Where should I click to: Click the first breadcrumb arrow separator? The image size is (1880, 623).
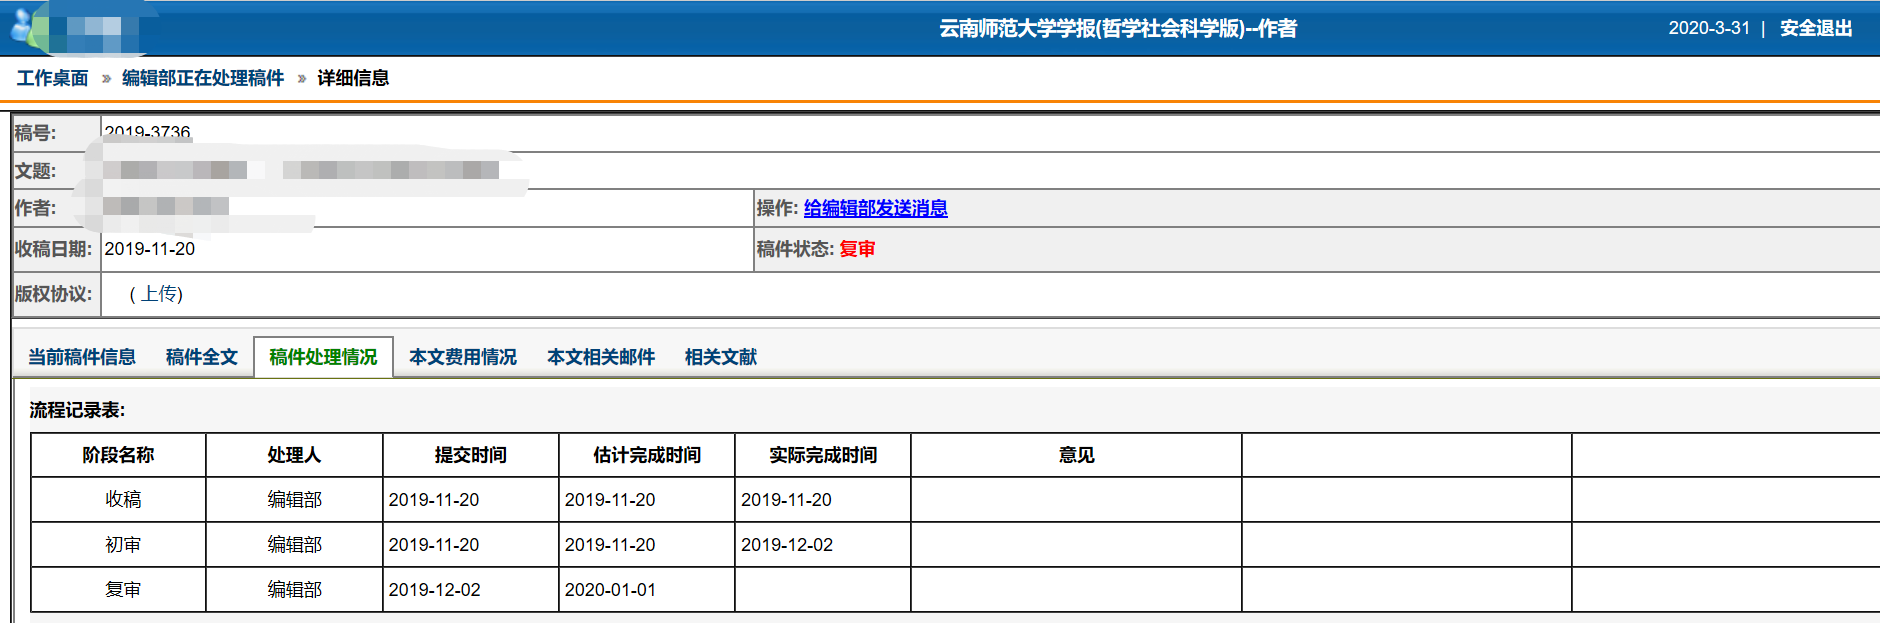106,78
